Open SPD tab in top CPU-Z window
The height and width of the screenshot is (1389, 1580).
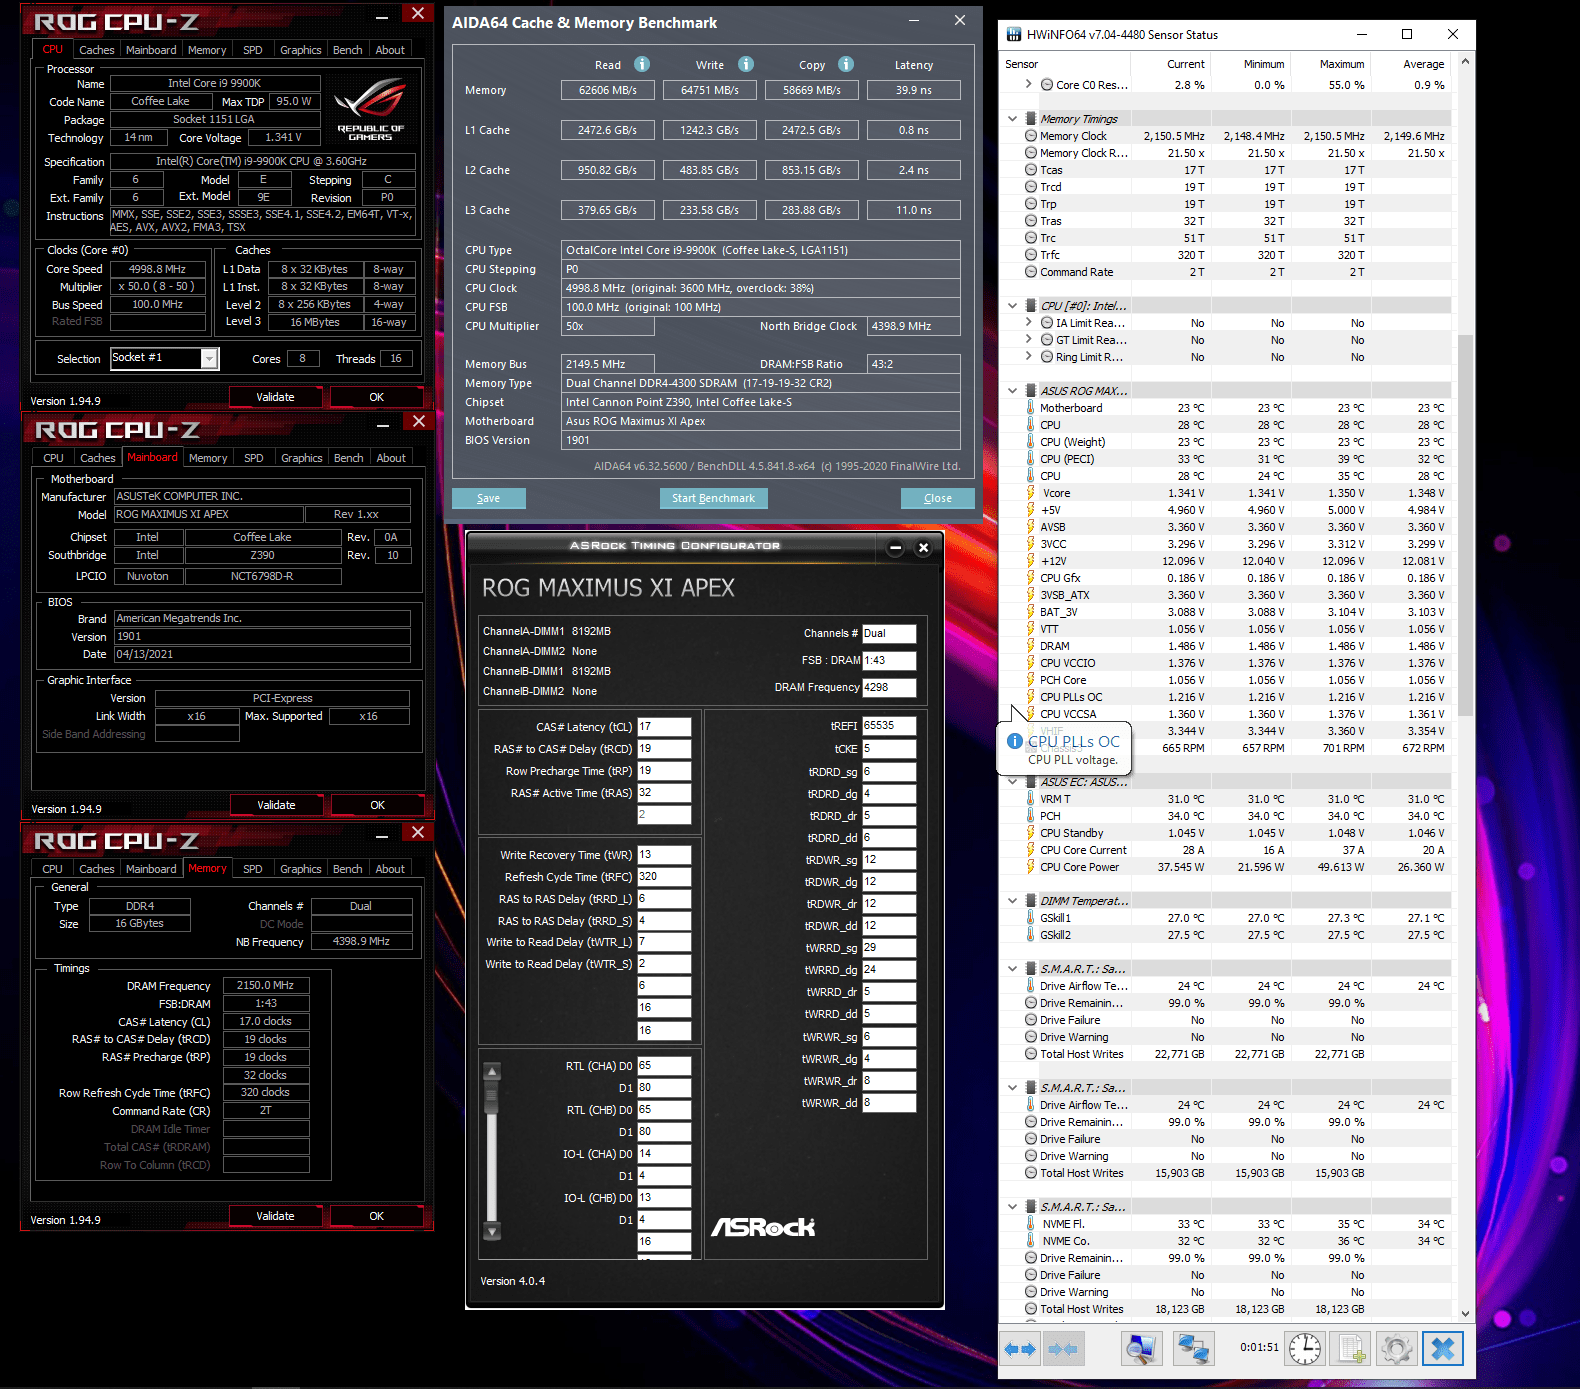click(x=253, y=50)
